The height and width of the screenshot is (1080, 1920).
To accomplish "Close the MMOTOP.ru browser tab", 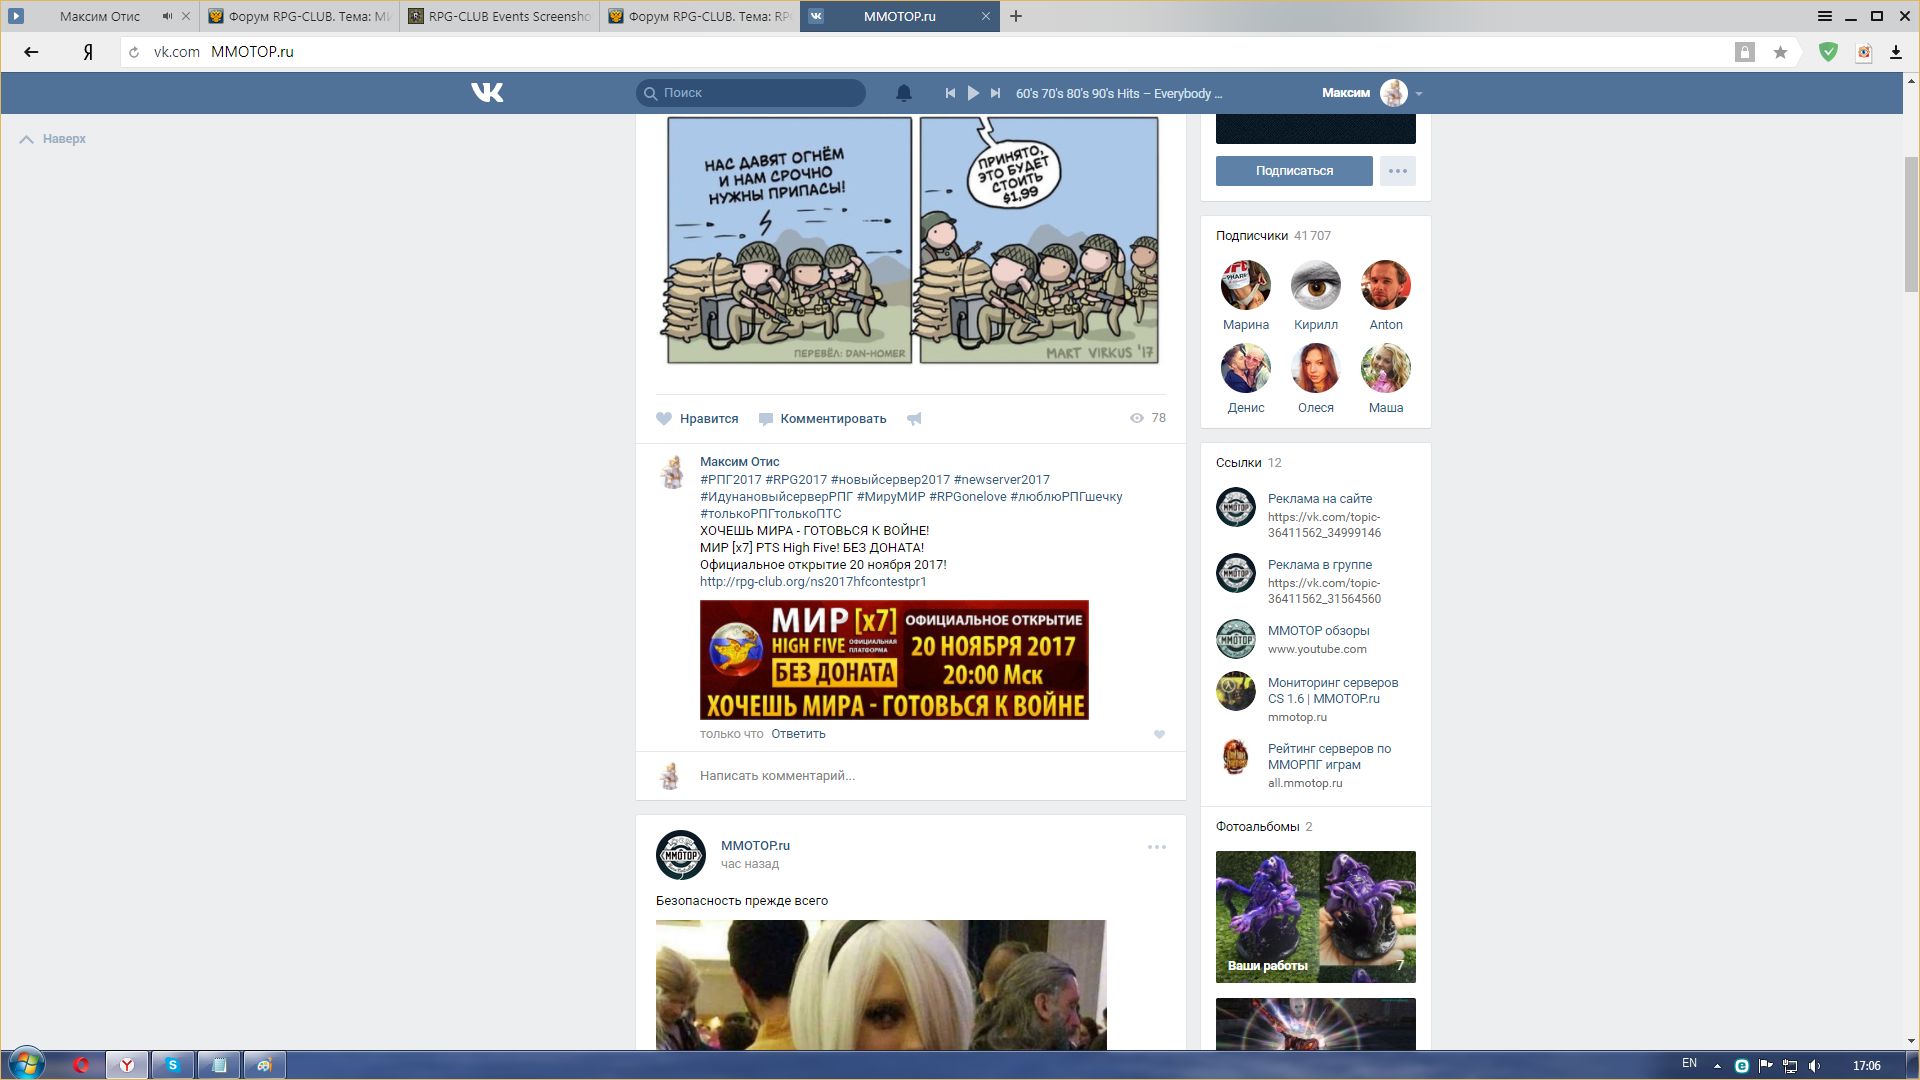I will 985,16.
